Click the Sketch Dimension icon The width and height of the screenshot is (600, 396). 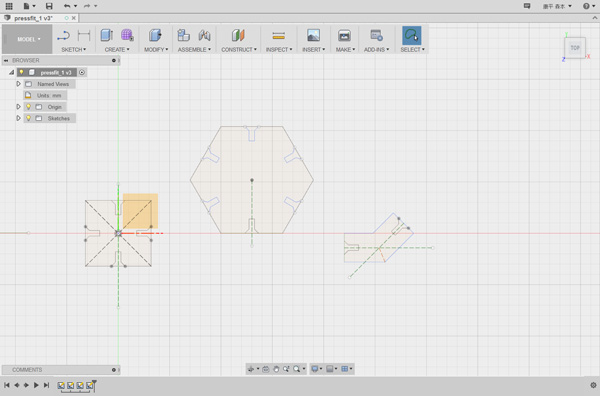click(84, 36)
